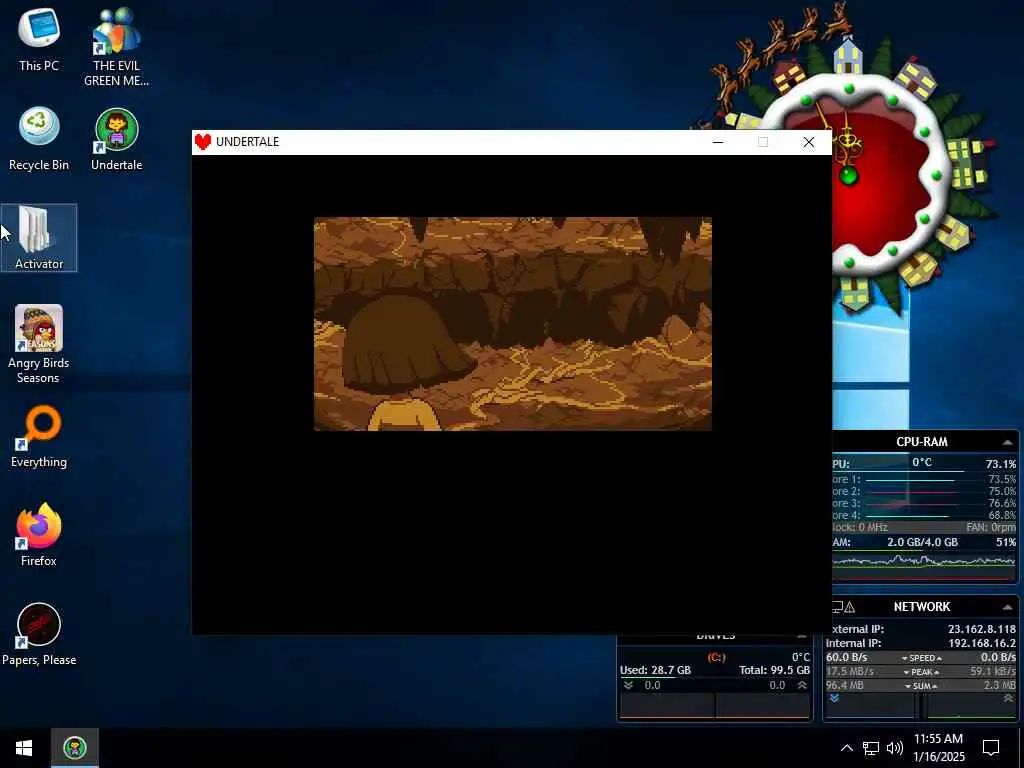Click the RAM usage 2.0 GB/4.0 GB readout

point(922,542)
